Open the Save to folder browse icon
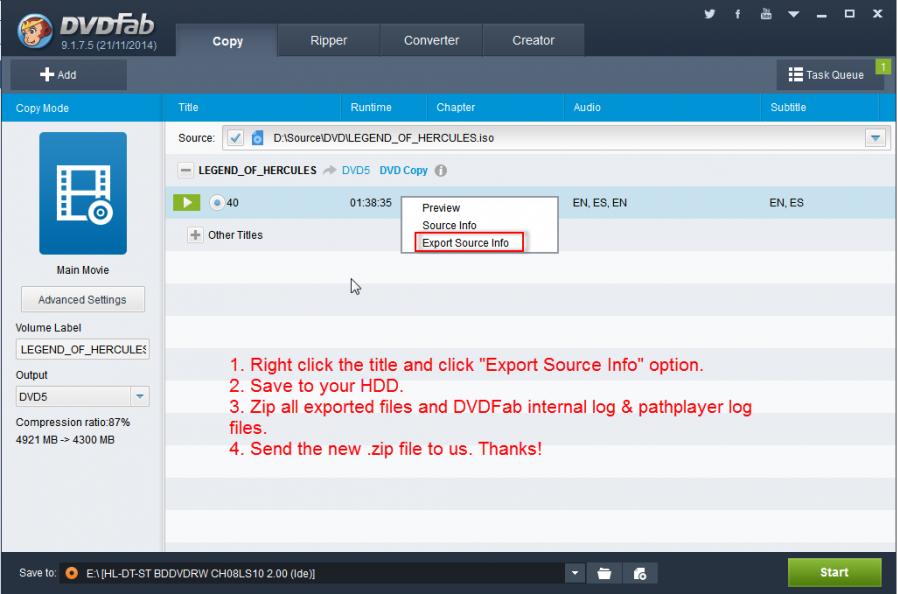Image resolution: width=900 pixels, height=594 pixels. 604,573
